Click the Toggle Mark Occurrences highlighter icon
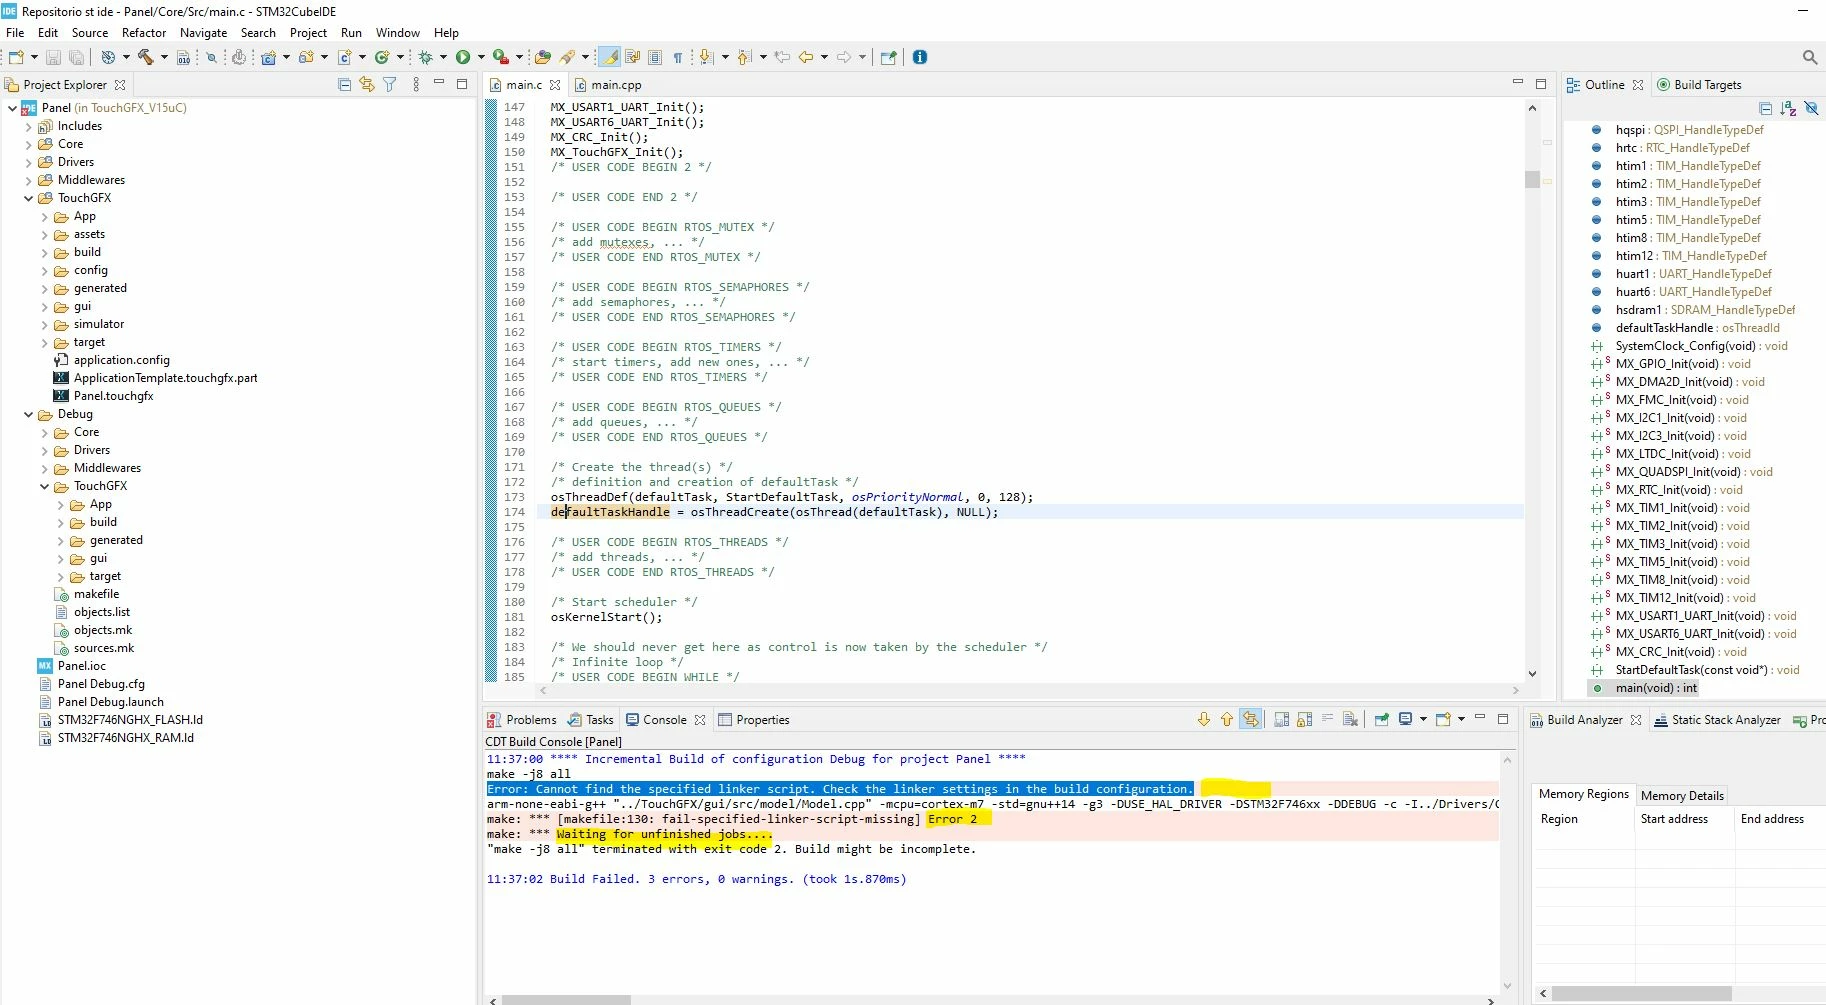The image size is (1826, 1005). click(609, 57)
